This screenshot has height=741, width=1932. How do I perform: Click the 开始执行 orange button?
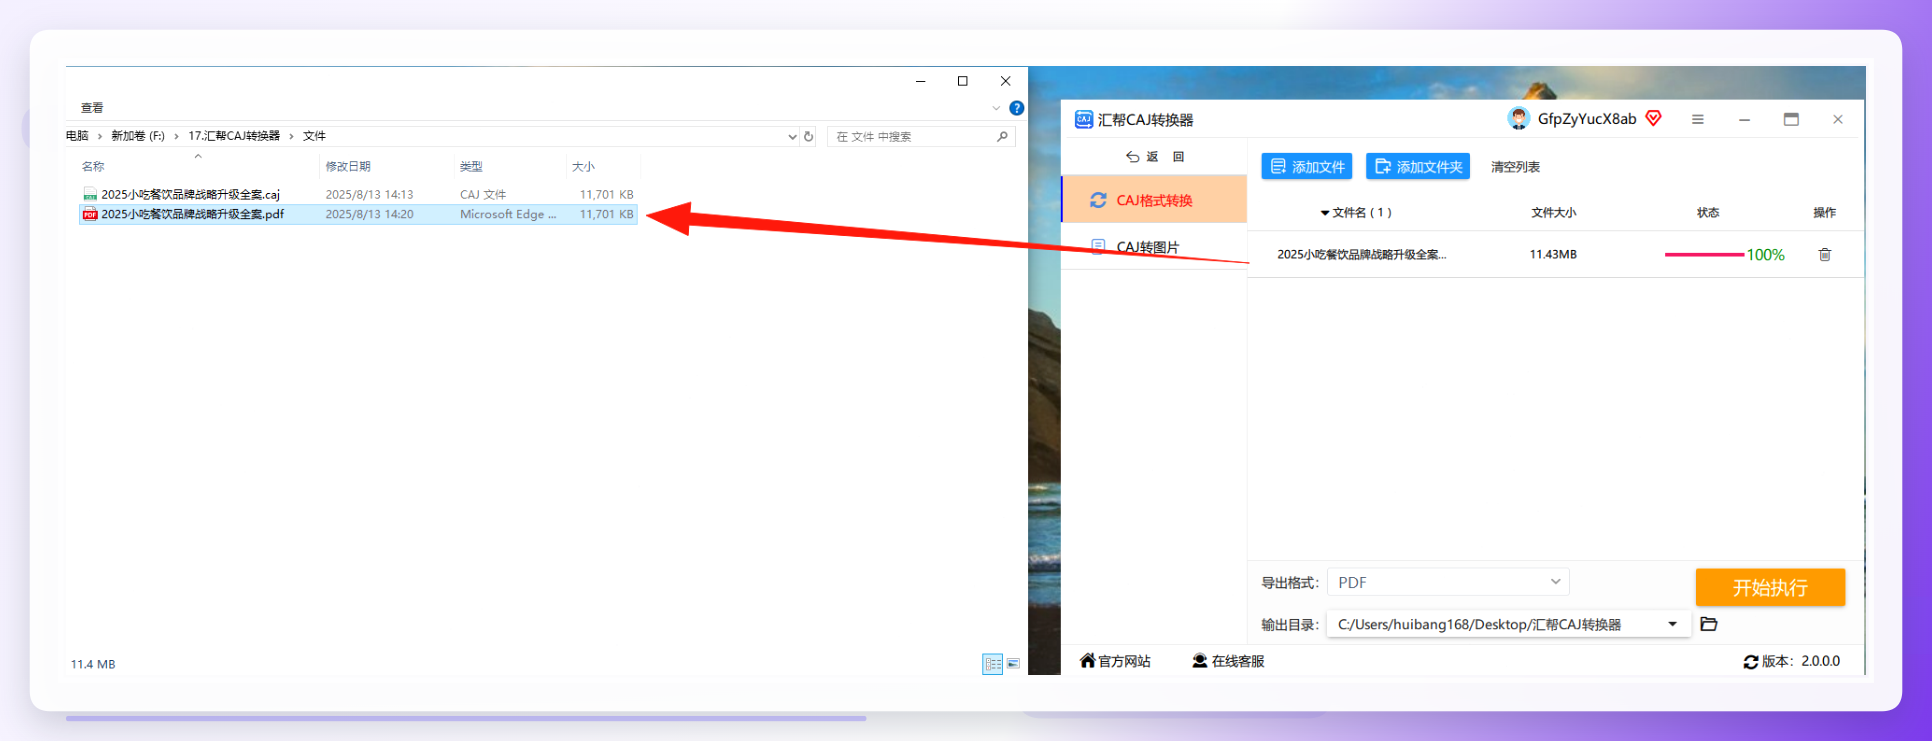pyautogui.click(x=1770, y=587)
